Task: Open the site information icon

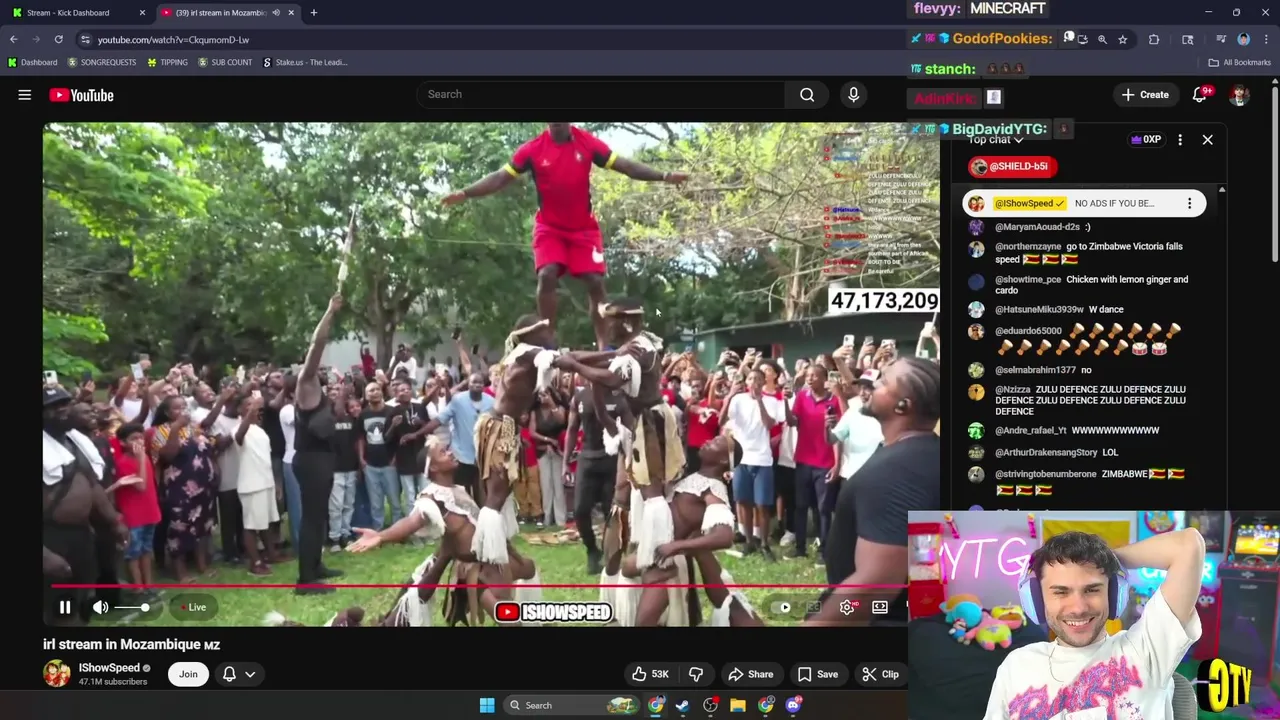Action: coord(86,40)
